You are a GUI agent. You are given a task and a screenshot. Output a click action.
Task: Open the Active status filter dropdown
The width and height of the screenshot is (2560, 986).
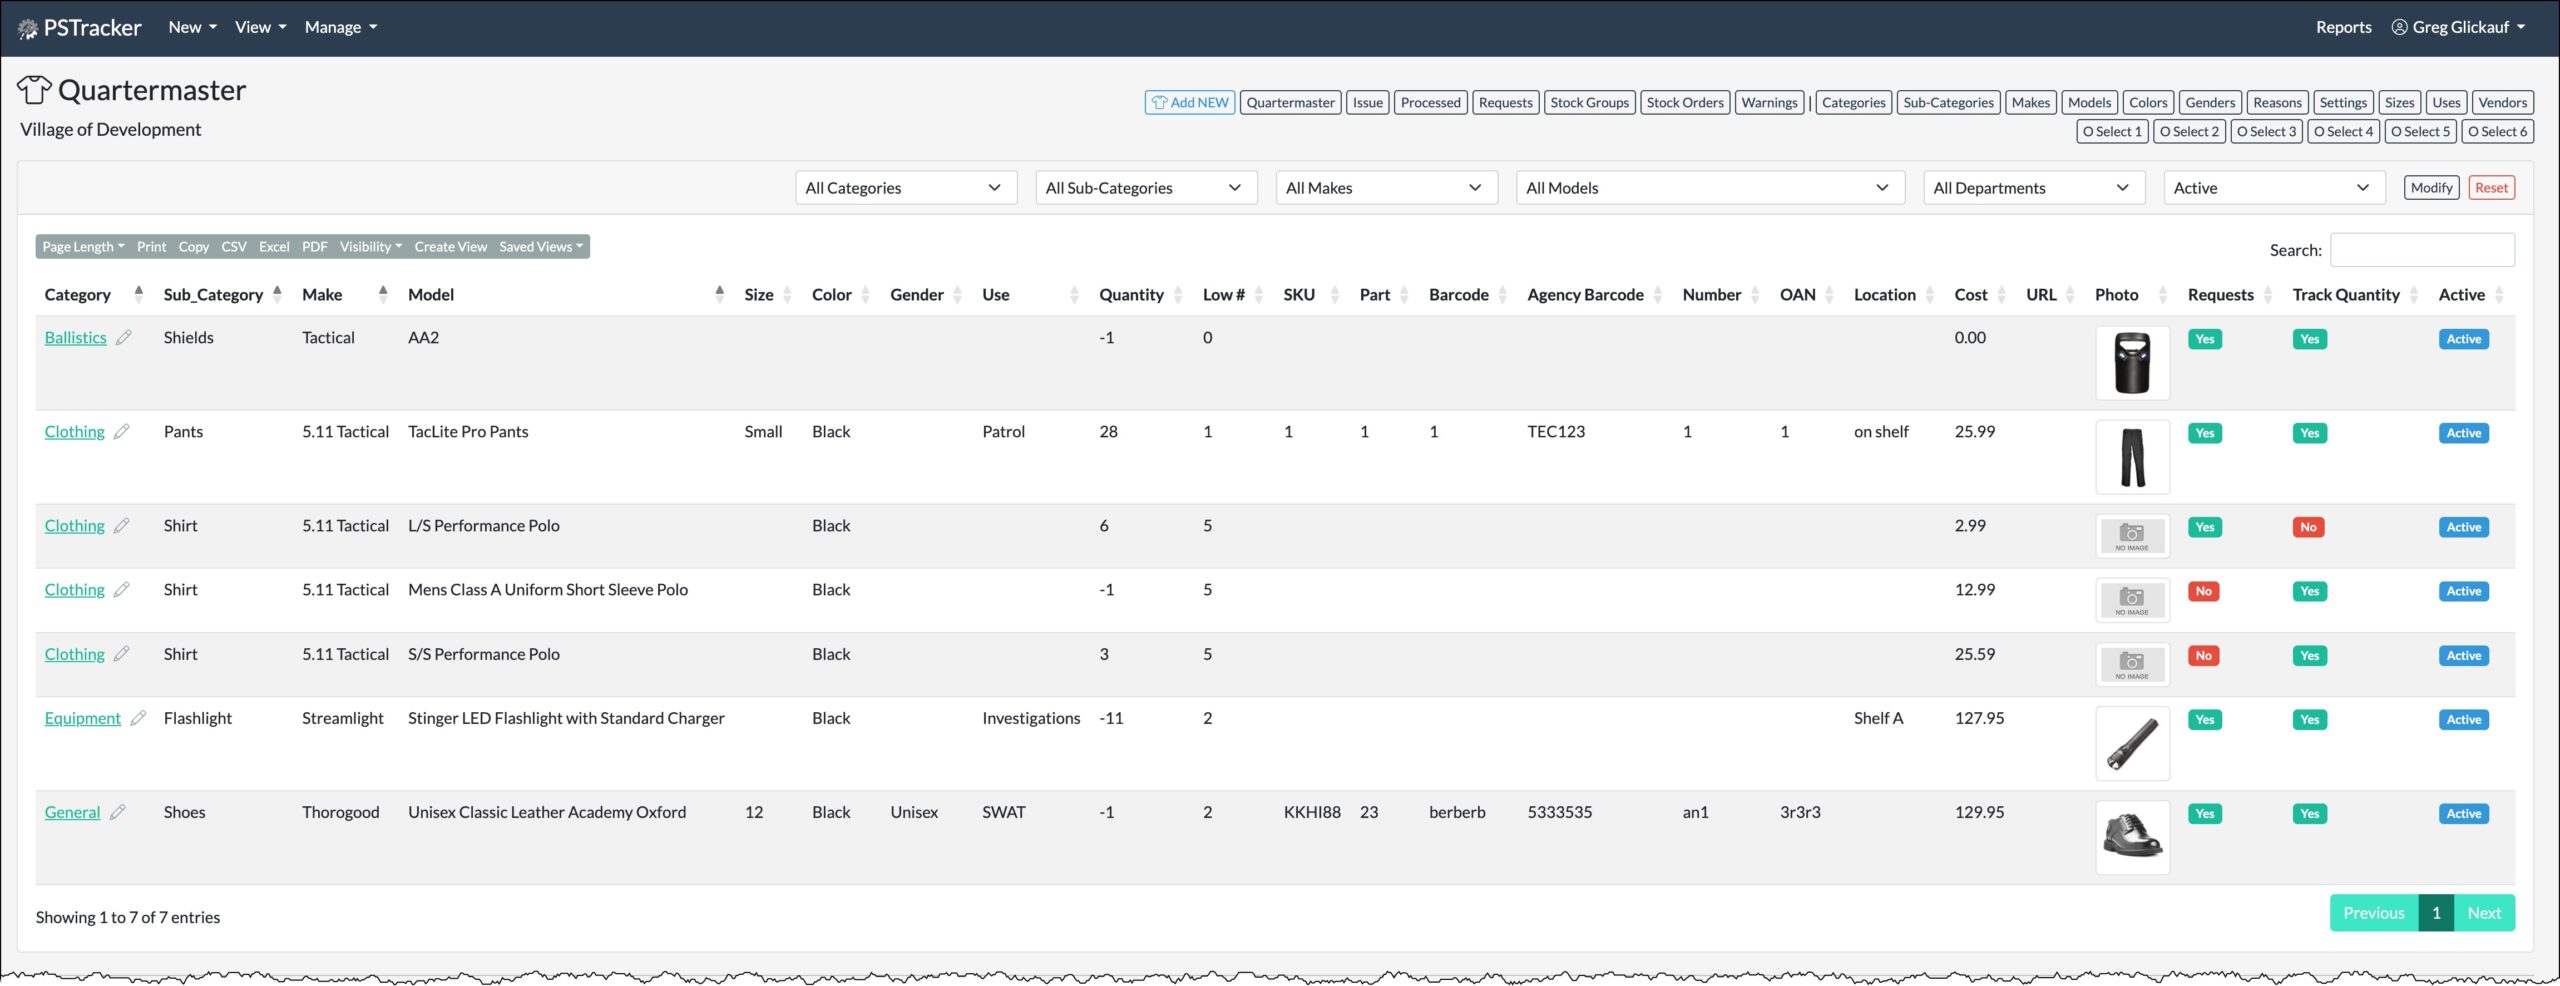(2273, 188)
